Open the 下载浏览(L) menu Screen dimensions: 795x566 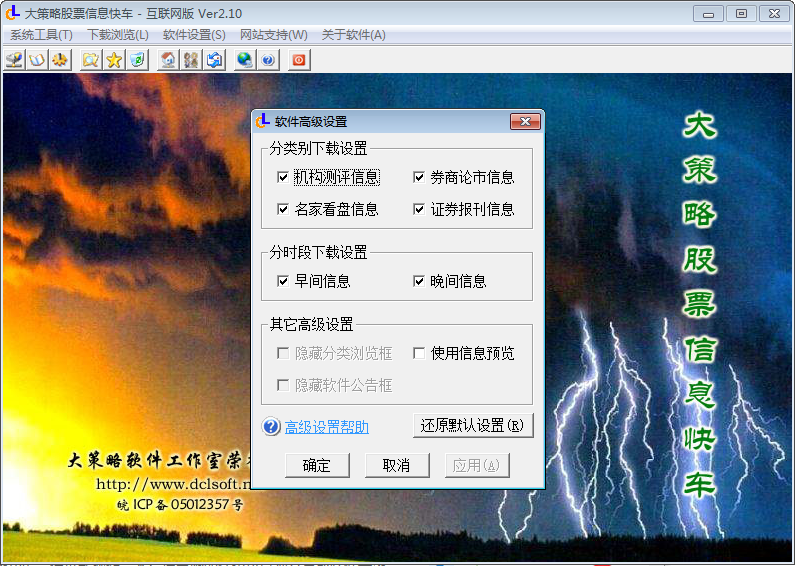coord(117,35)
